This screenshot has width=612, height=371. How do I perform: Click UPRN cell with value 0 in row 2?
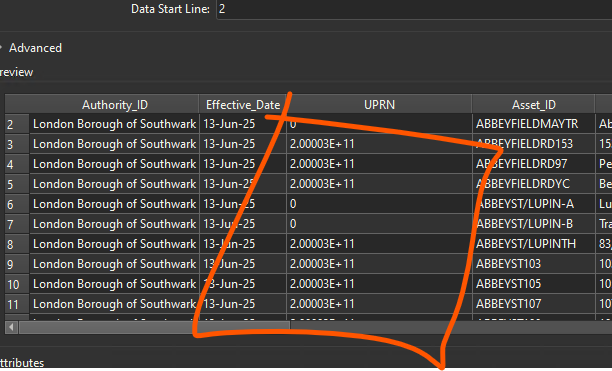[x=379, y=124]
